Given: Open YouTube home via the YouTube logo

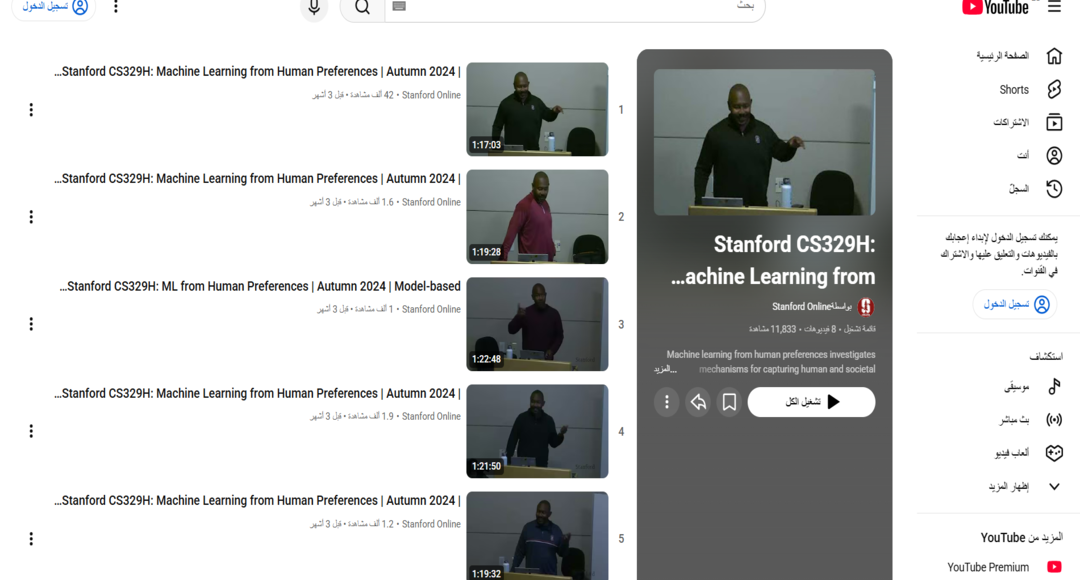Looking at the screenshot, I should (x=995, y=8).
